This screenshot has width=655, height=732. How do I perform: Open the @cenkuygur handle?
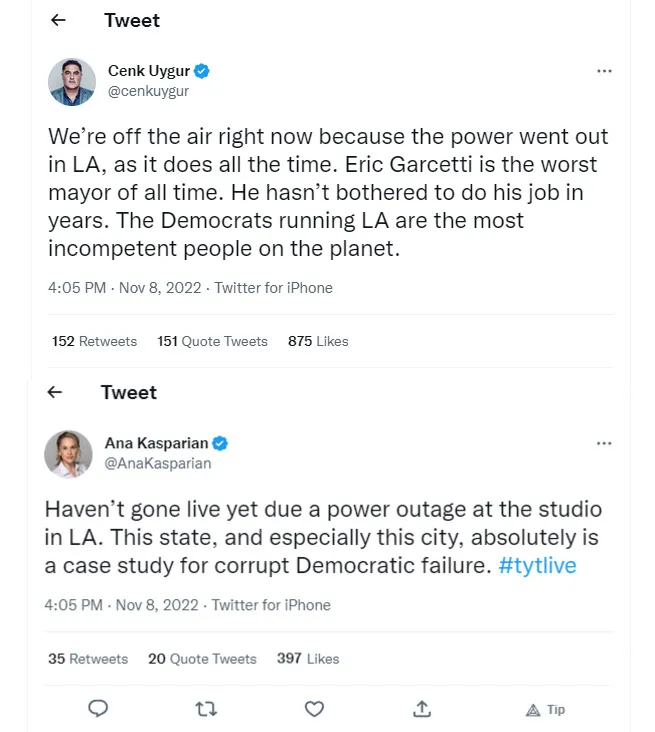tap(148, 91)
